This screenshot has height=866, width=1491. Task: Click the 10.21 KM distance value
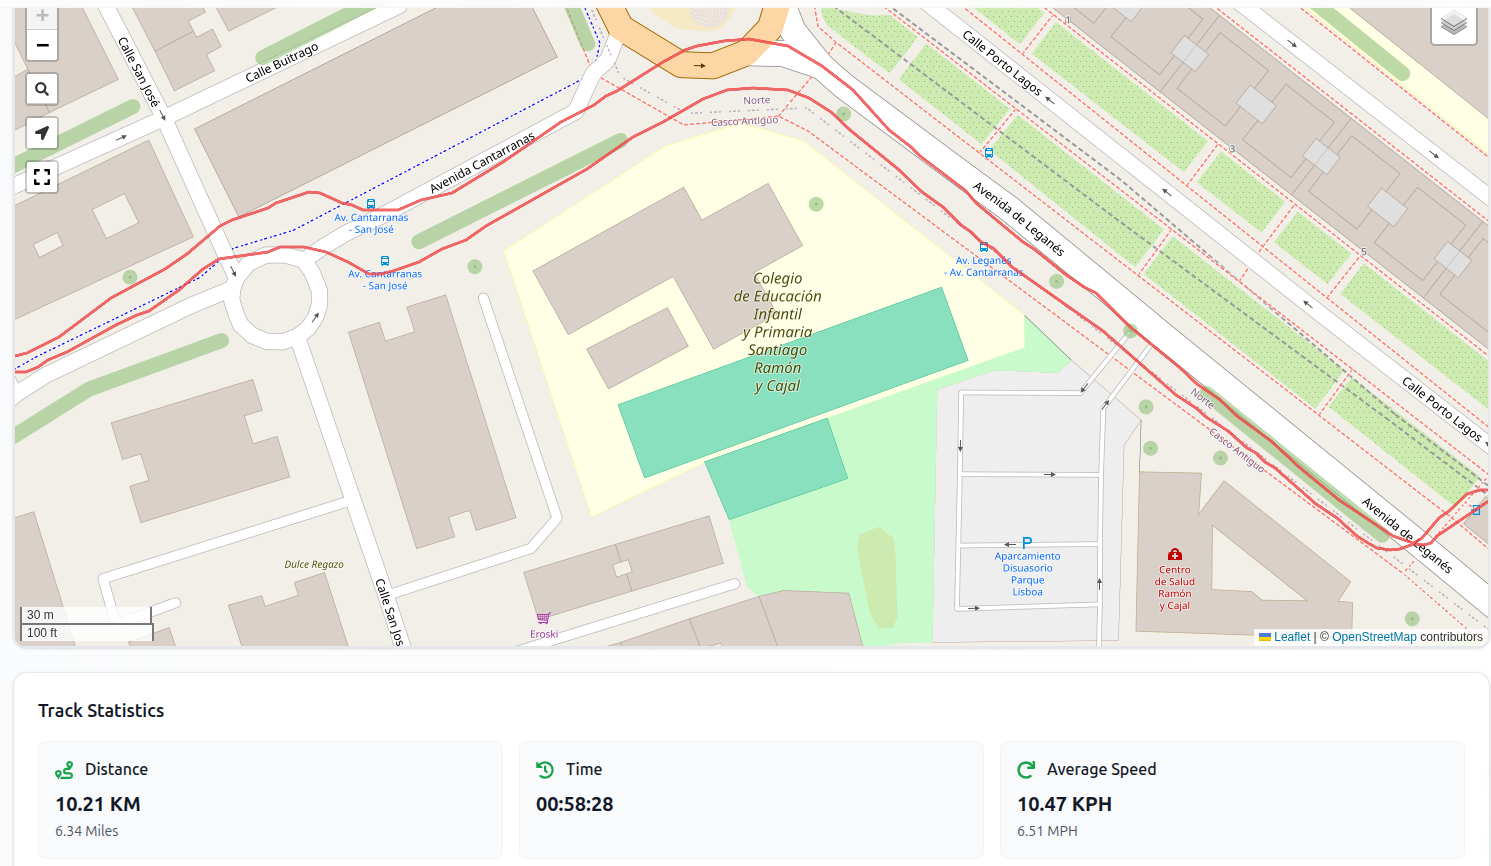[98, 804]
